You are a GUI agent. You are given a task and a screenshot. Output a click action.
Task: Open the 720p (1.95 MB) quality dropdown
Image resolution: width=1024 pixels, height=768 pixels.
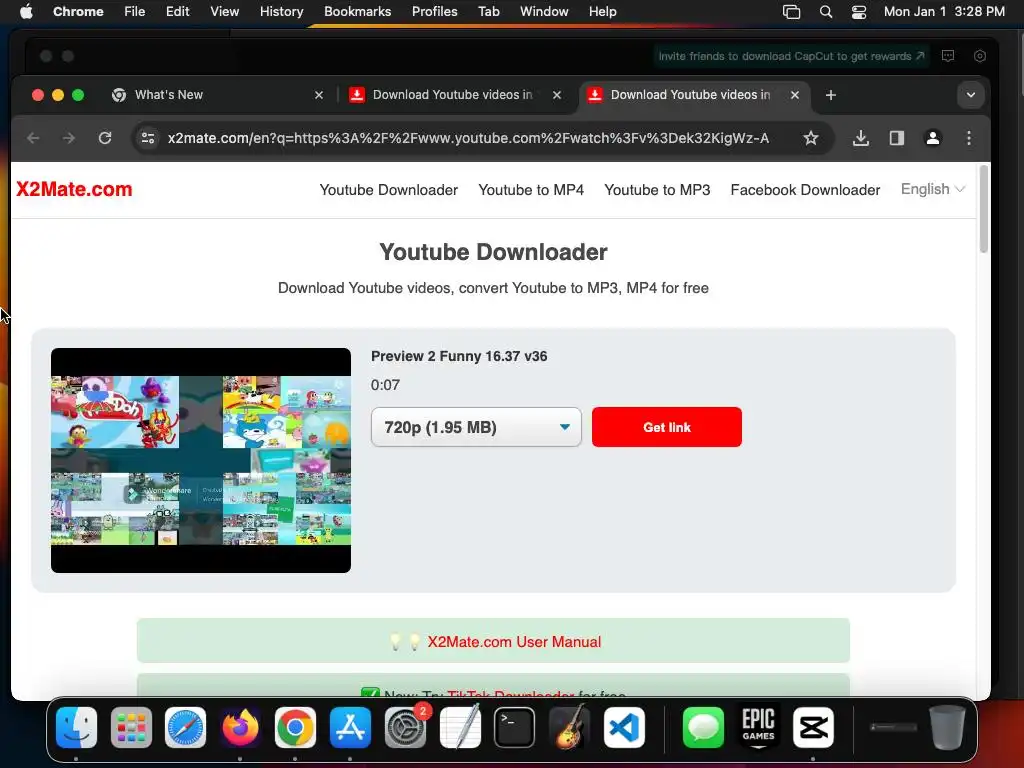coord(476,427)
